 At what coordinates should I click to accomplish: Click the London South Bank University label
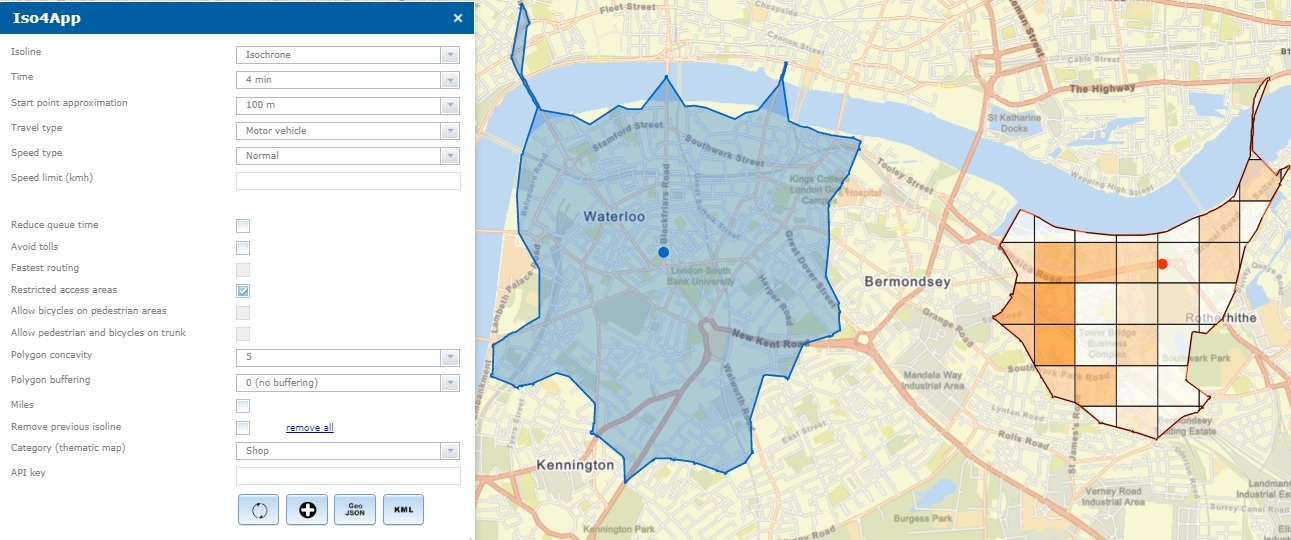tap(701, 277)
